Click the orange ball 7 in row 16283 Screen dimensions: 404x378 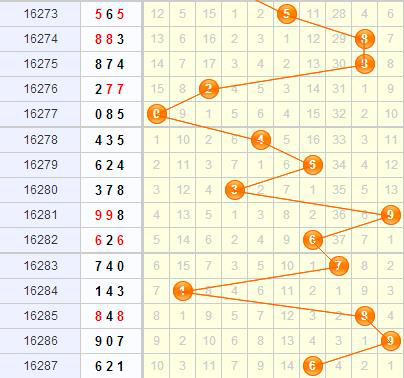(339, 266)
